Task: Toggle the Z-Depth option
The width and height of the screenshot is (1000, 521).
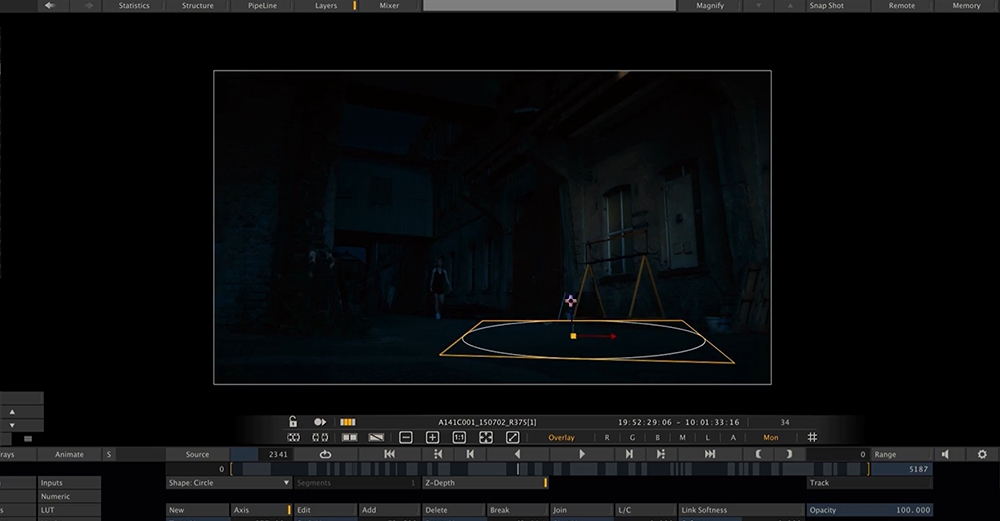Action: (x=485, y=483)
